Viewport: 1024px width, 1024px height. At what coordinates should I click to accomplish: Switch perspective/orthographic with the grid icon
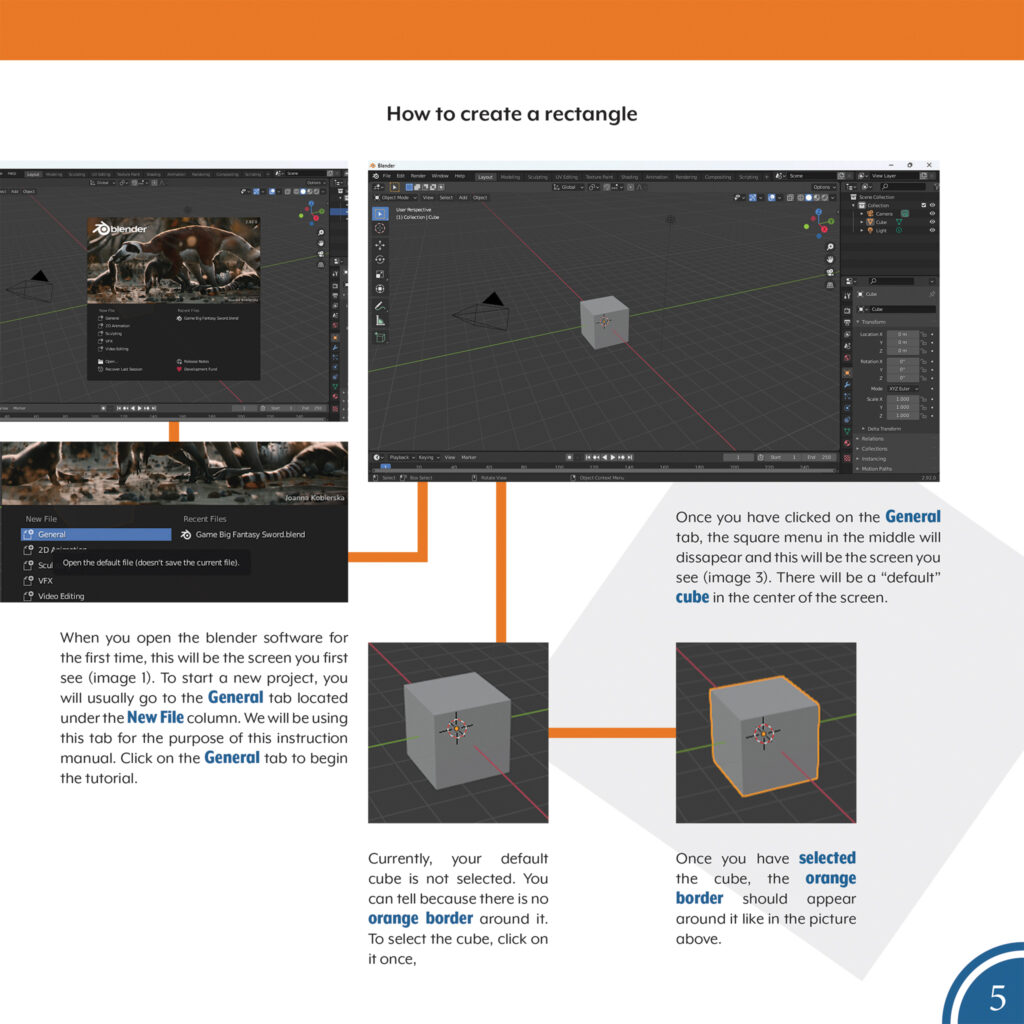830,285
